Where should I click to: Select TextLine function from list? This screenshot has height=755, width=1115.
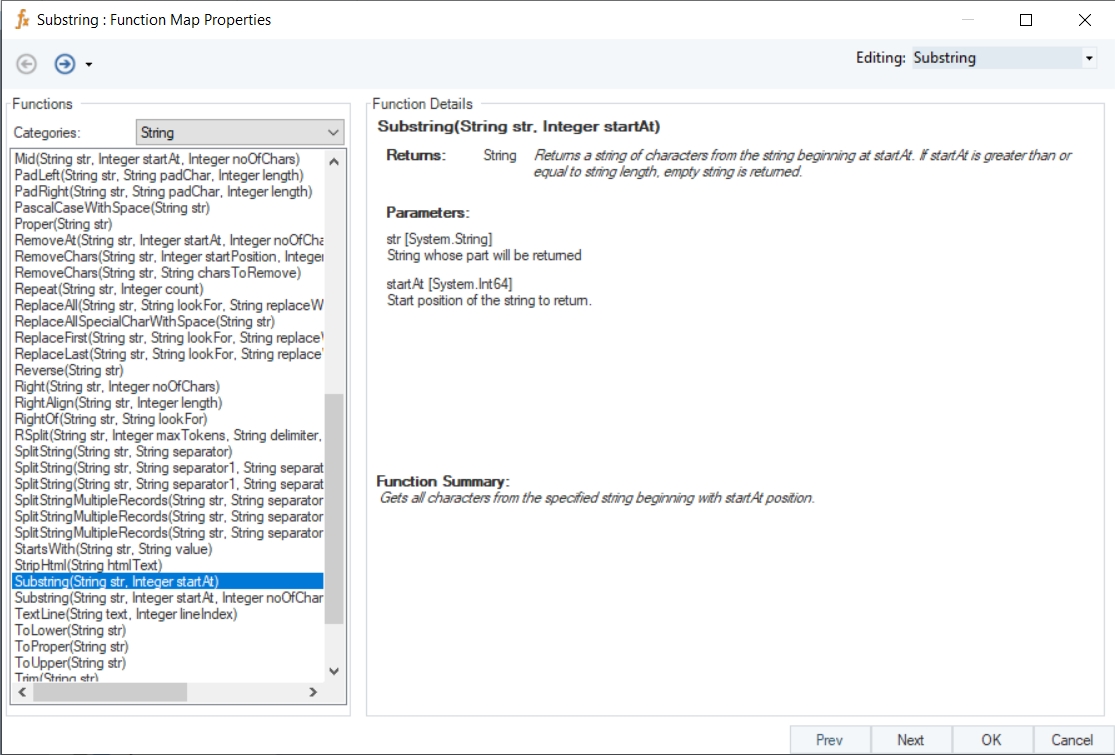pyautogui.click(x=126, y=614)
